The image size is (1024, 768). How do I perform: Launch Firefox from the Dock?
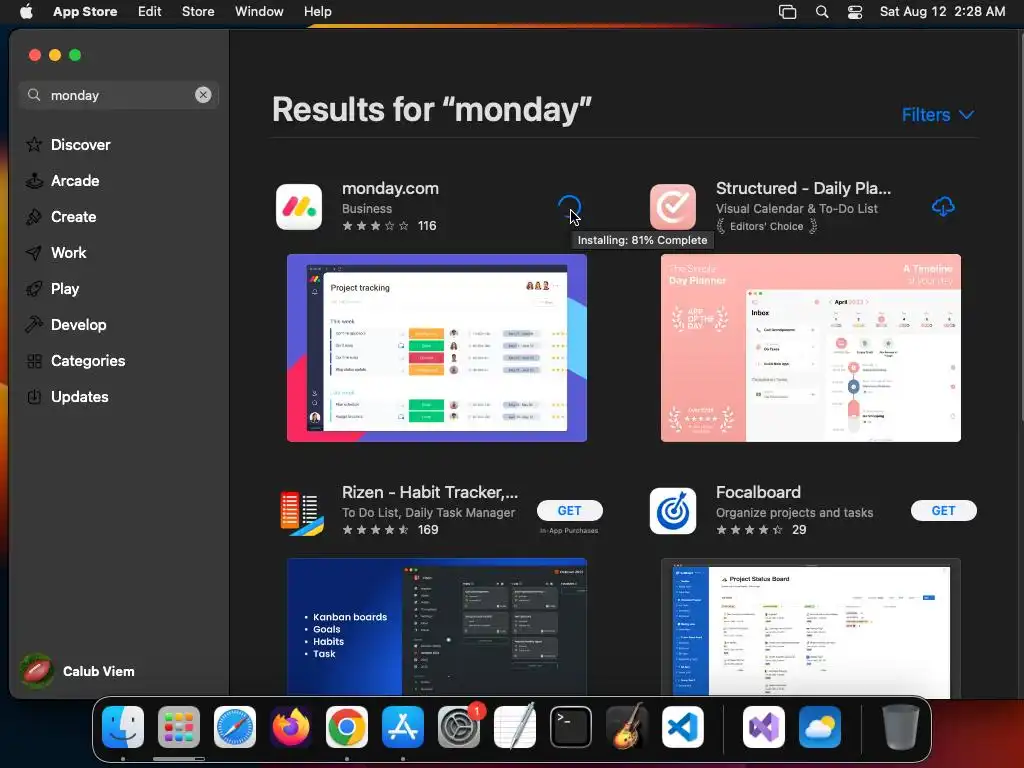click(291, 727)
